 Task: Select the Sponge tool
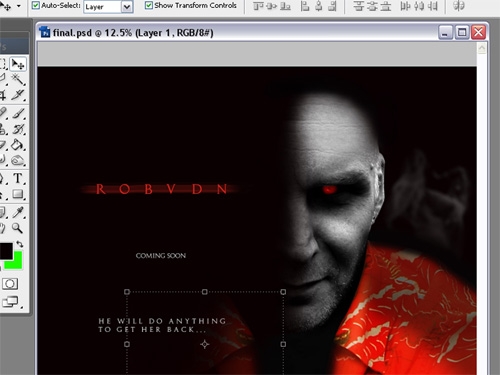(18, 161)
